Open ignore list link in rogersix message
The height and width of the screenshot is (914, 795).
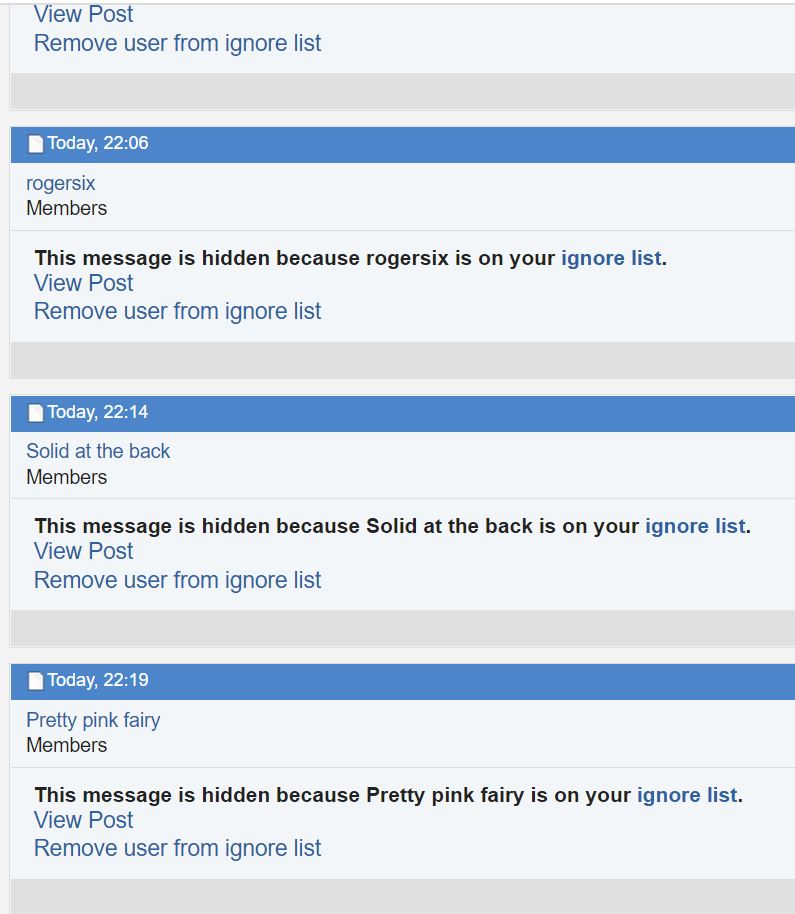point(611,258)
